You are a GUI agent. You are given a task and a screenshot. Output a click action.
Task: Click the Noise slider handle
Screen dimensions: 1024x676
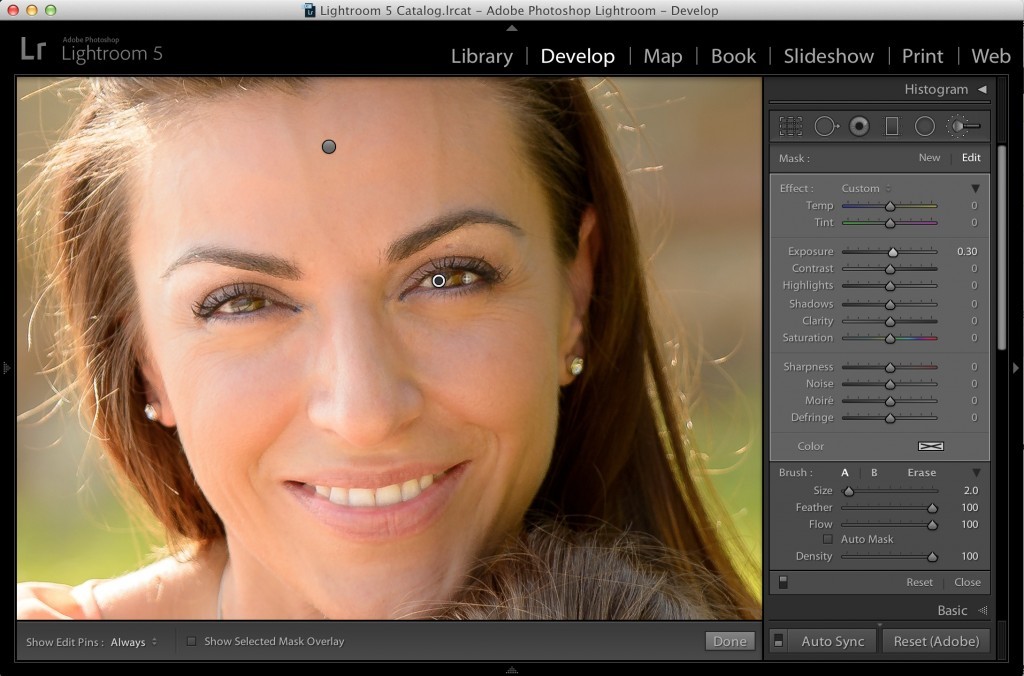coord(889,385)
